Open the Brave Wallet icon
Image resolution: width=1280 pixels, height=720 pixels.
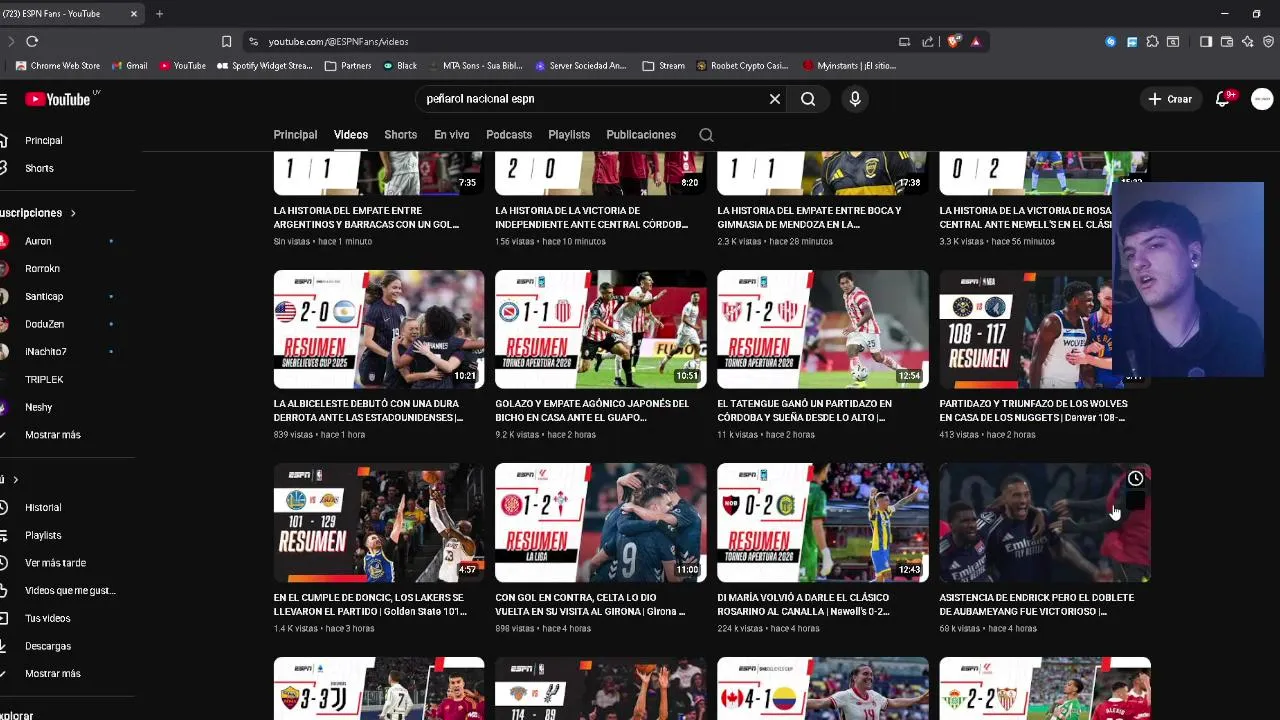[x=1227, y=41]
